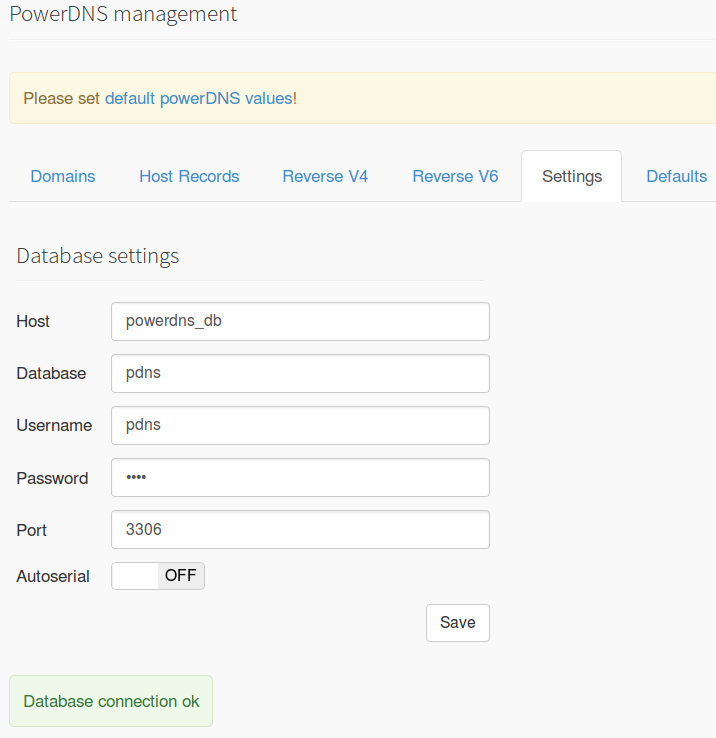This screenshot has width=716, height=738.
Task: Focus the Database name field
Action: click(x=300, y=374)
